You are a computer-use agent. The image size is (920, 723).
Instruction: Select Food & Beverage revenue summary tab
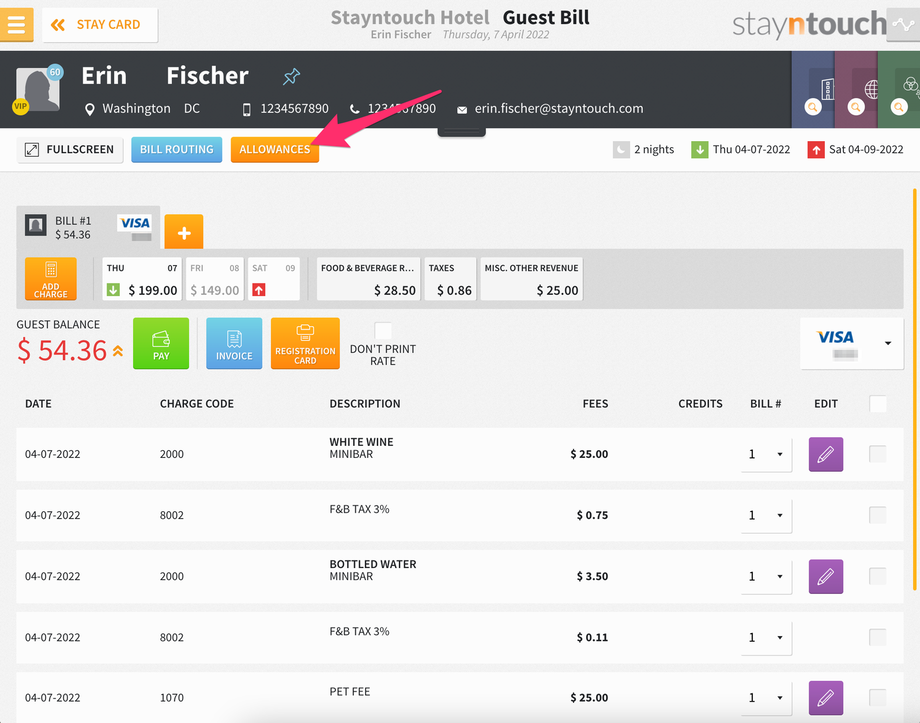click(368, 279)
